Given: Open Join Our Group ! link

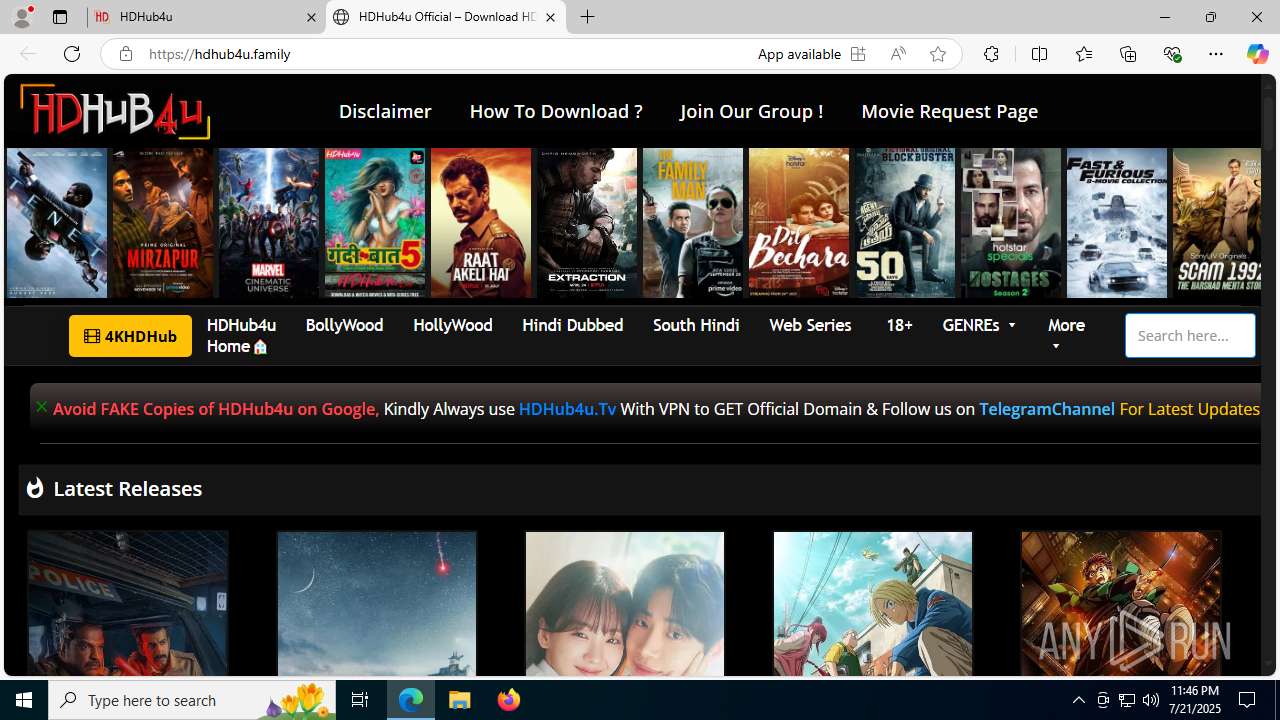Looking at the screenshot, I should pyautogui.click(x=752, y=111).
